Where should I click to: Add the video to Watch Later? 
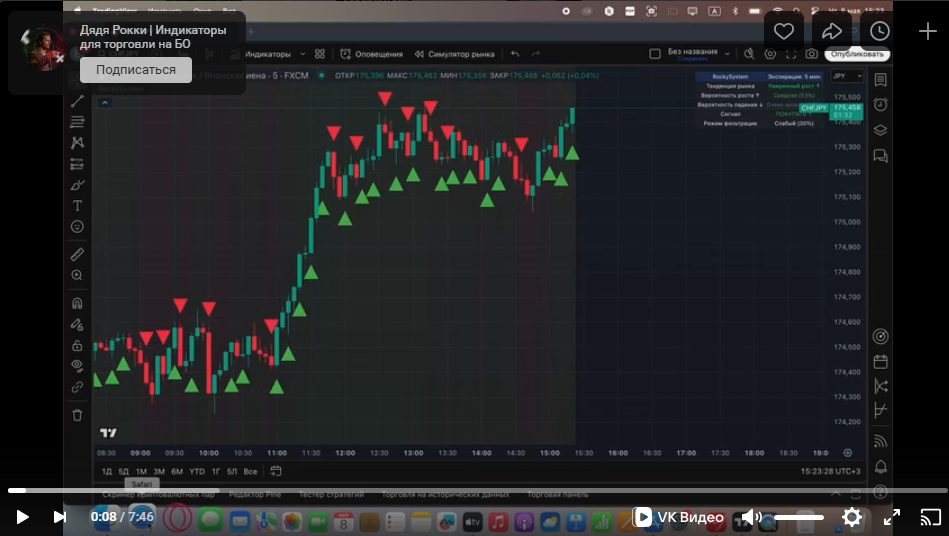point(880,31)
